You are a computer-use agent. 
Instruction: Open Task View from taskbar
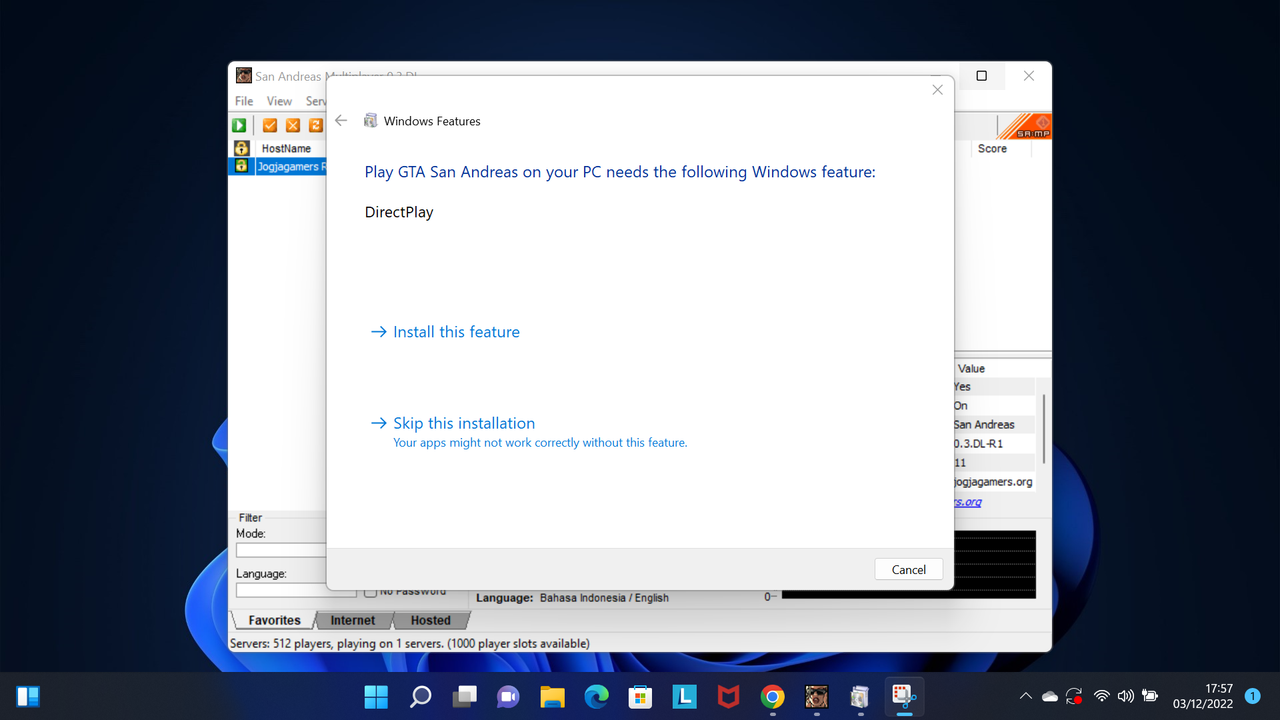click(x=464, y=696)
